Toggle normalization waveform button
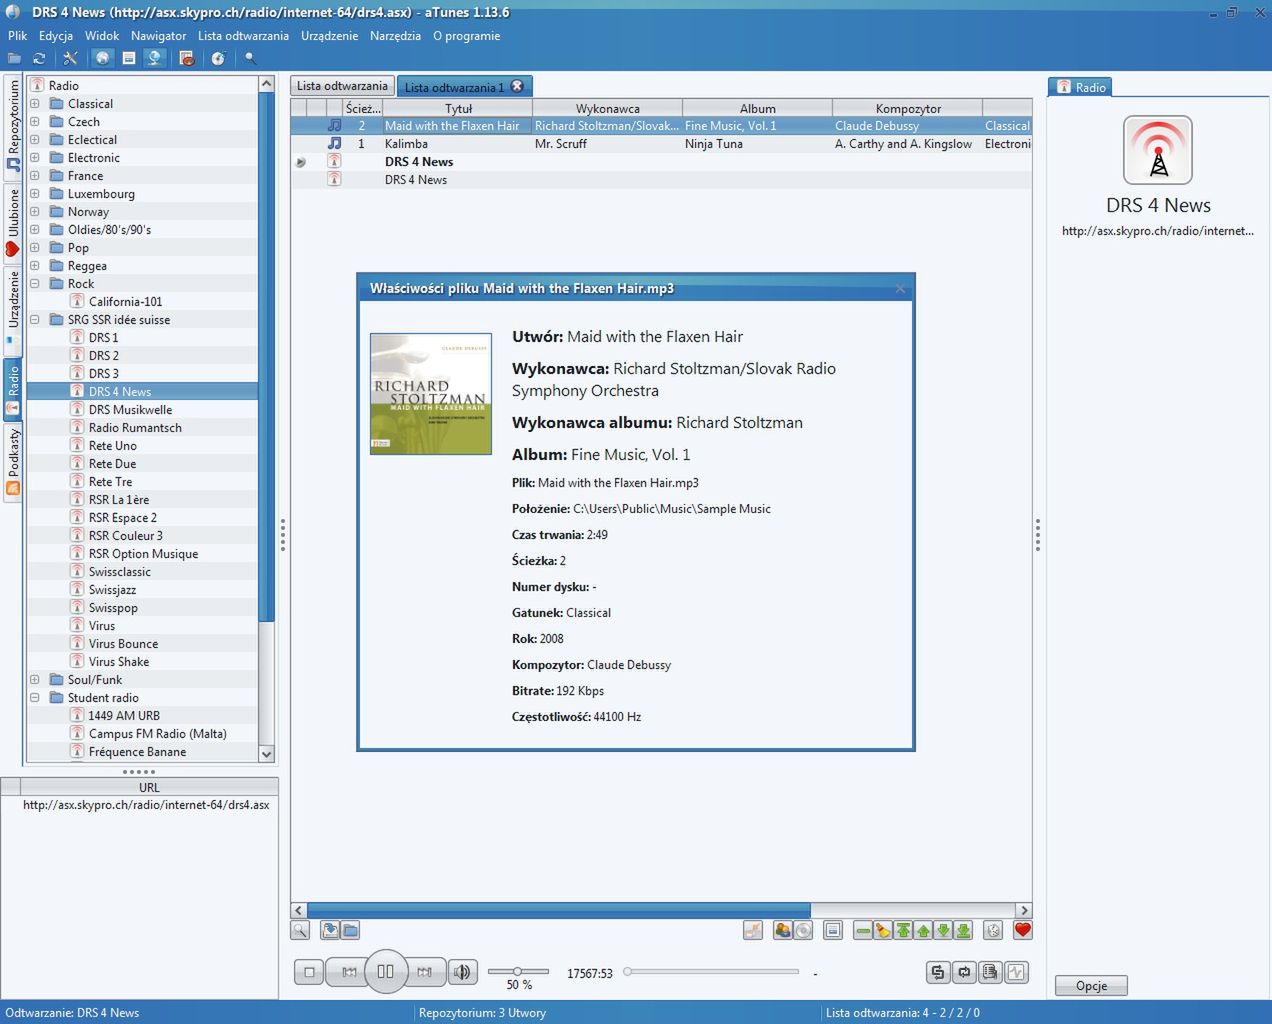1272x1024 pixels. [1016, 972]
